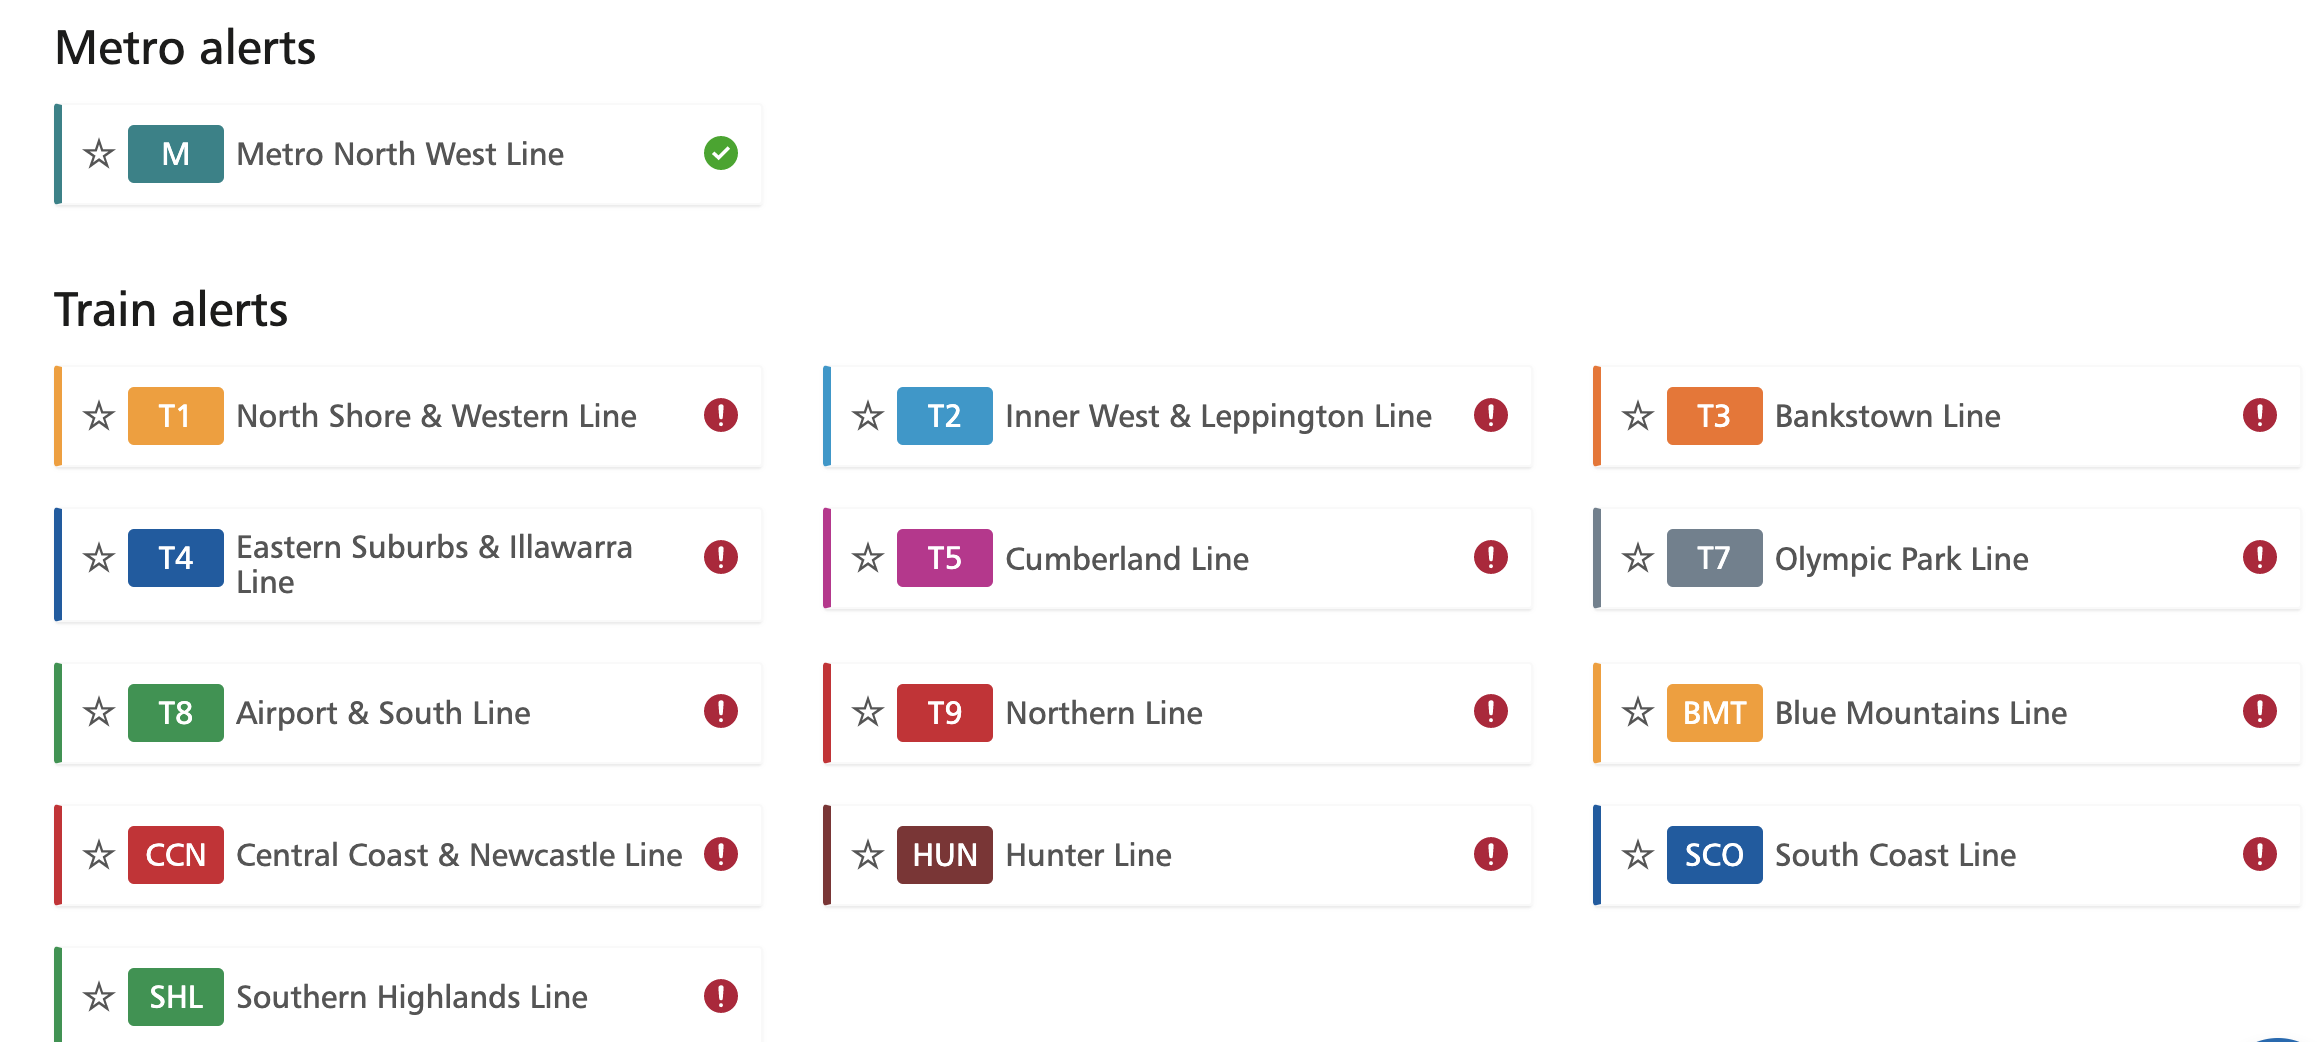Click the HUN Hunter Line badge
The width and height of the screenshot is (2318, 1042).
[944, 855]
